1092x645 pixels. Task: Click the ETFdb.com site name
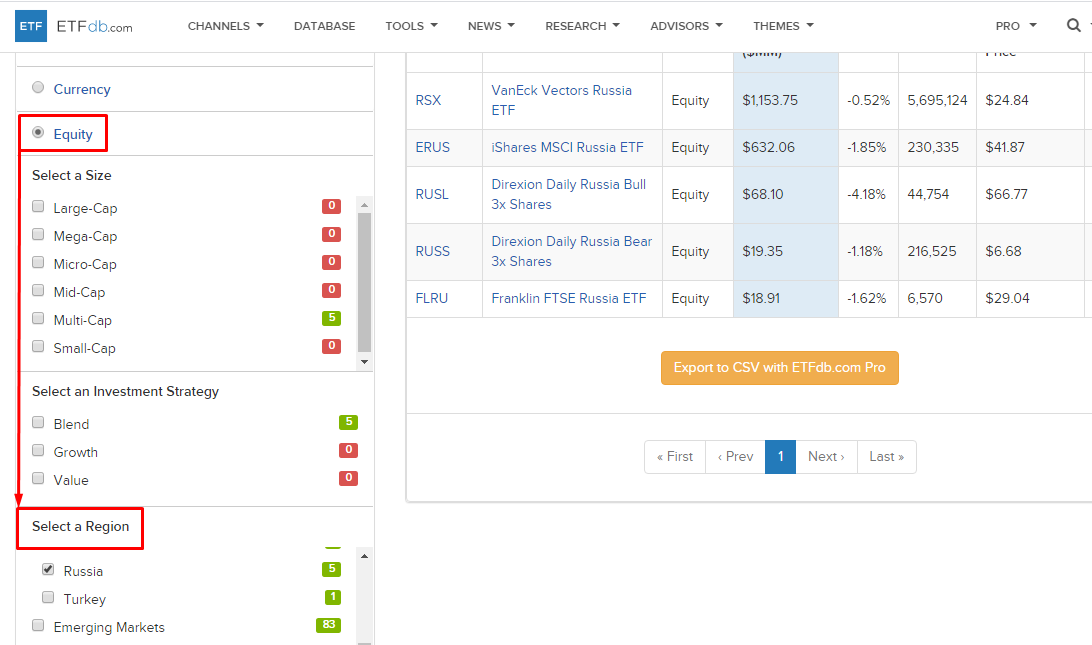click(x=94, y=26)
